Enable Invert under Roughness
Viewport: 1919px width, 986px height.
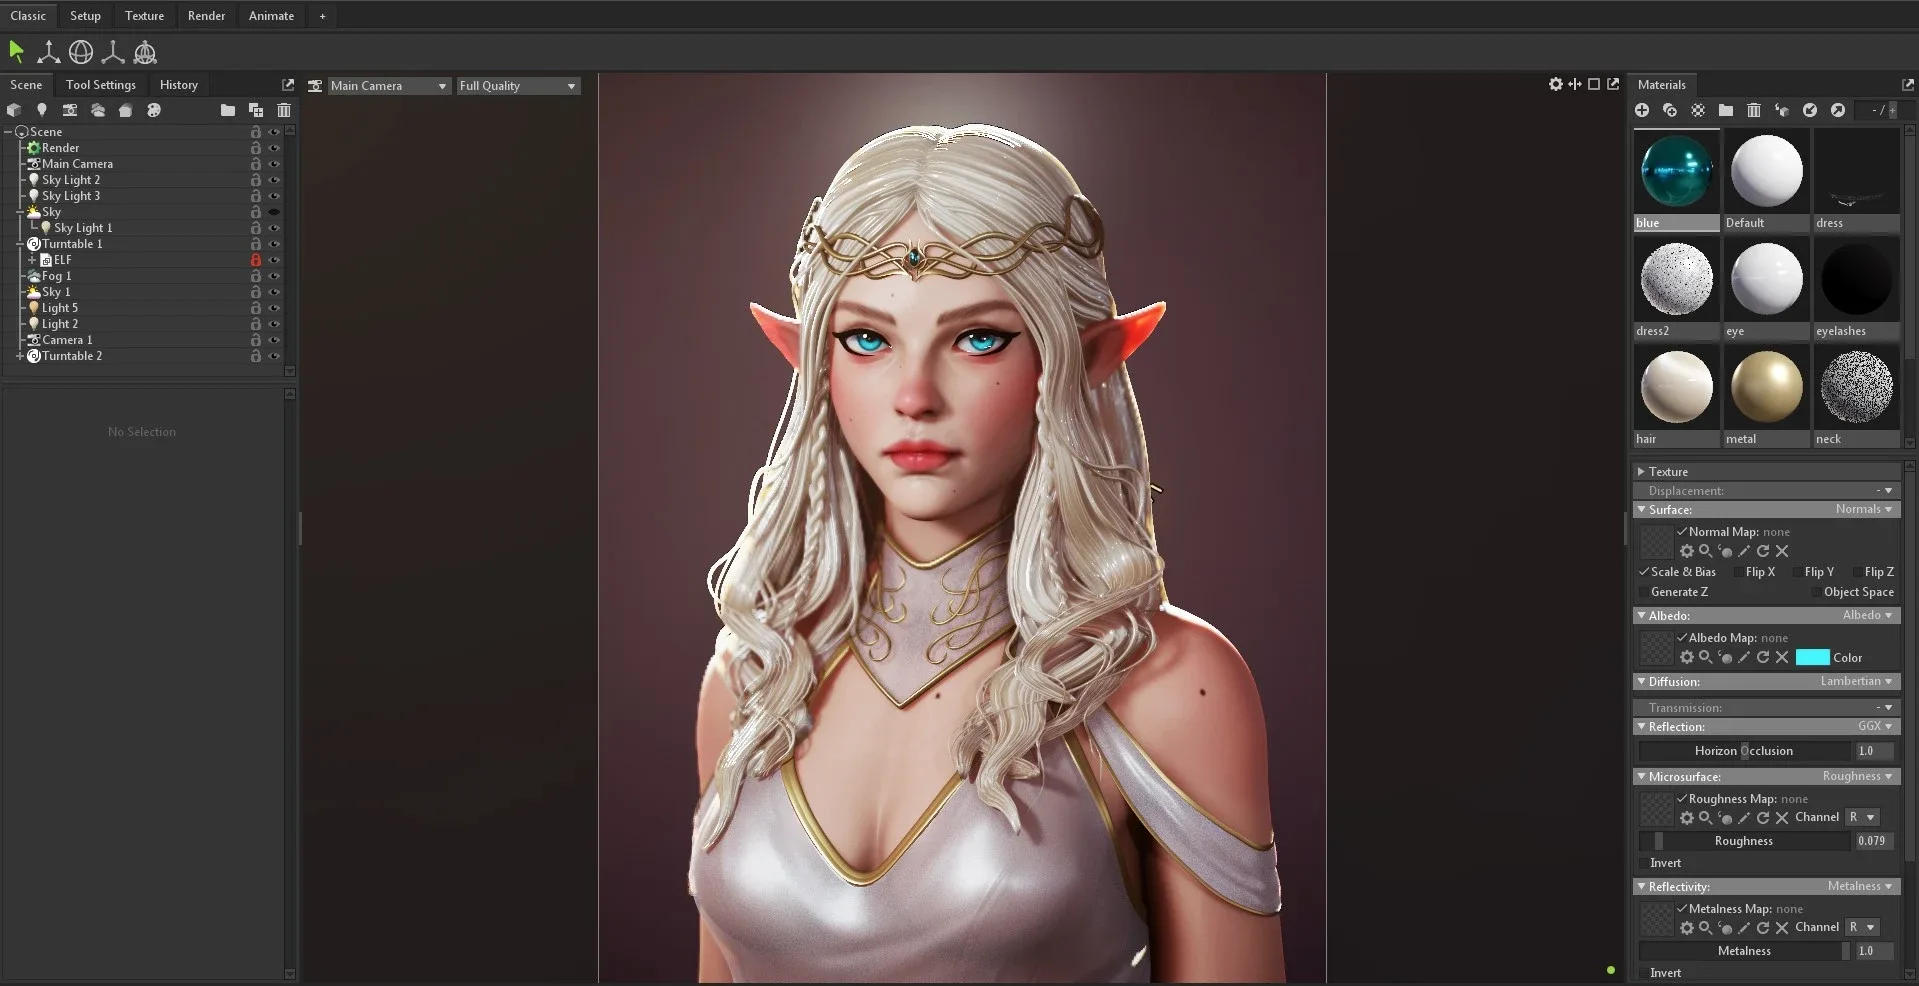(1643, 863)
